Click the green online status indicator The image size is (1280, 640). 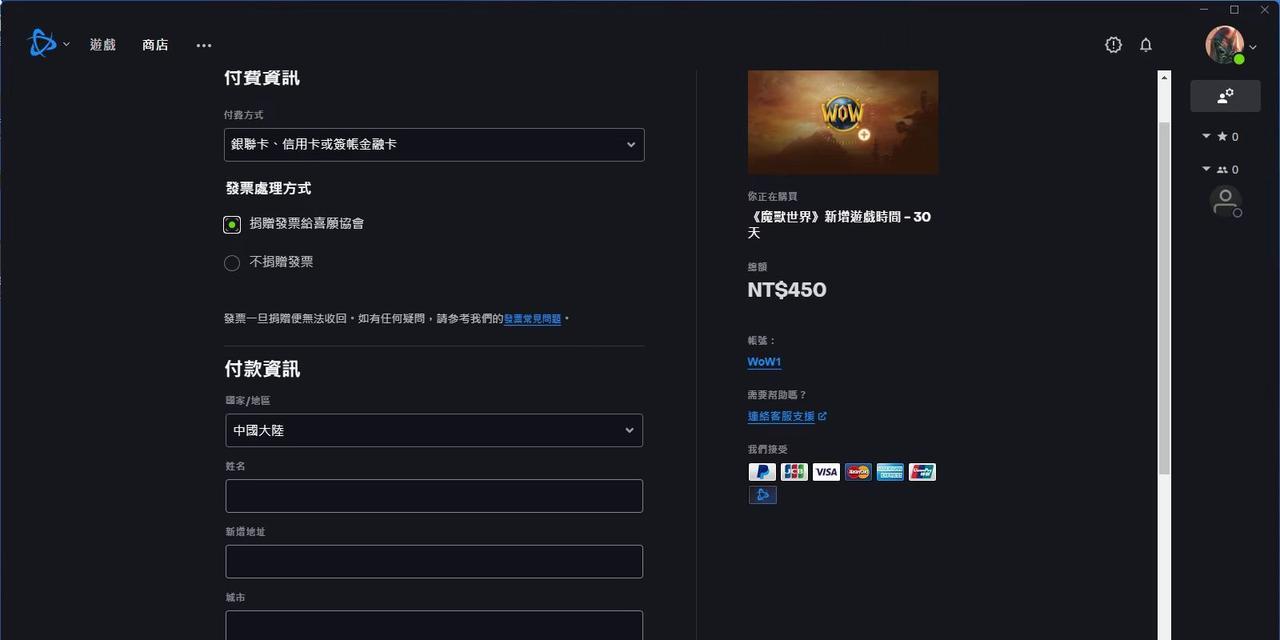point(1238,60)
